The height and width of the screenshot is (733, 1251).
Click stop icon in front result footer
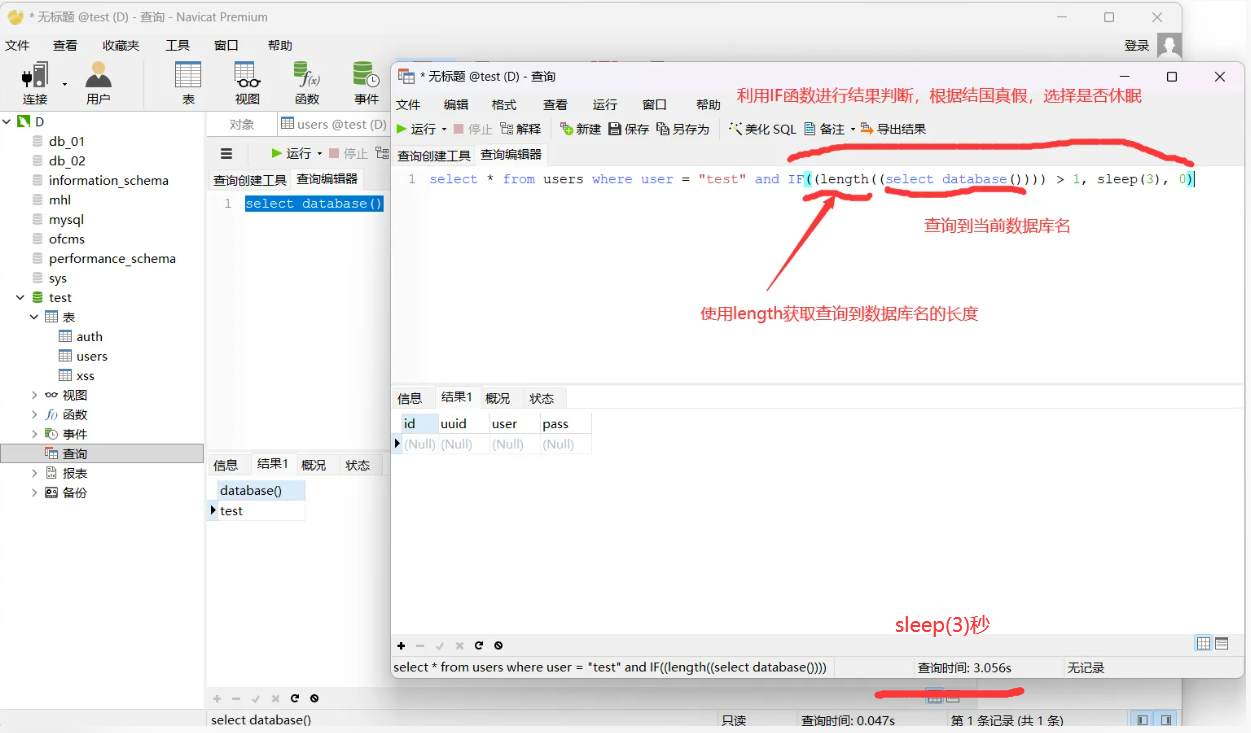[498, 646]
